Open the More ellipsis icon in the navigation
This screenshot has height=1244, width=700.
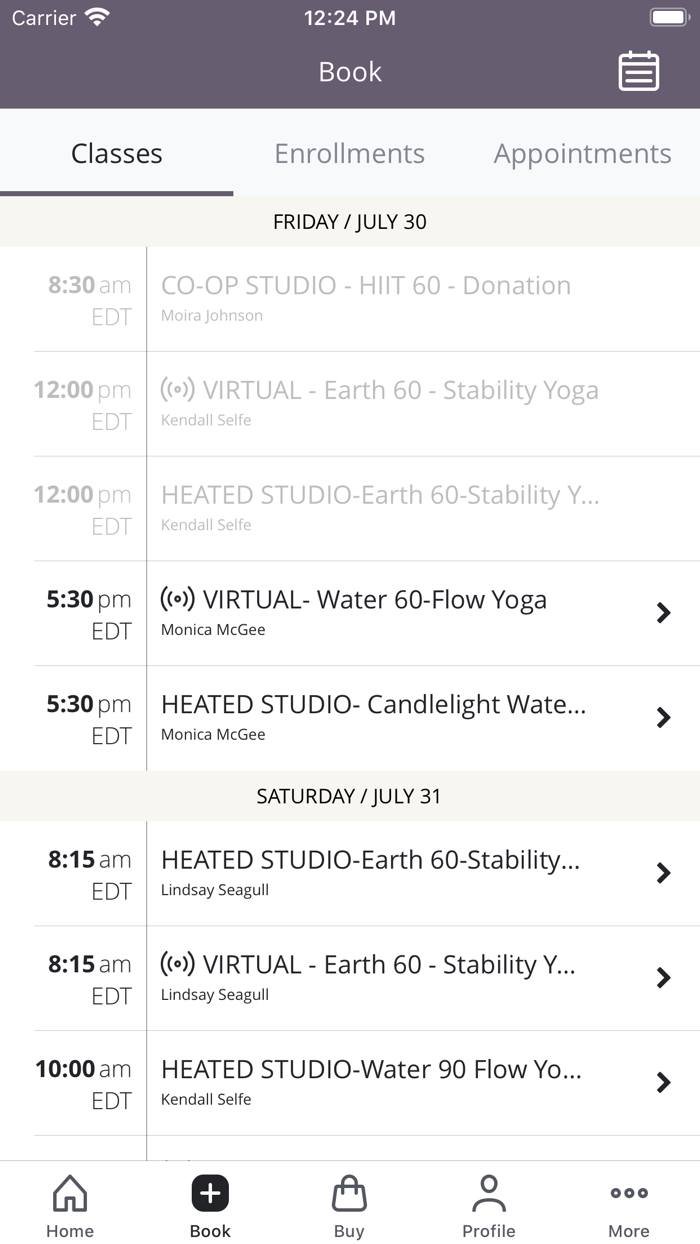628,1192
